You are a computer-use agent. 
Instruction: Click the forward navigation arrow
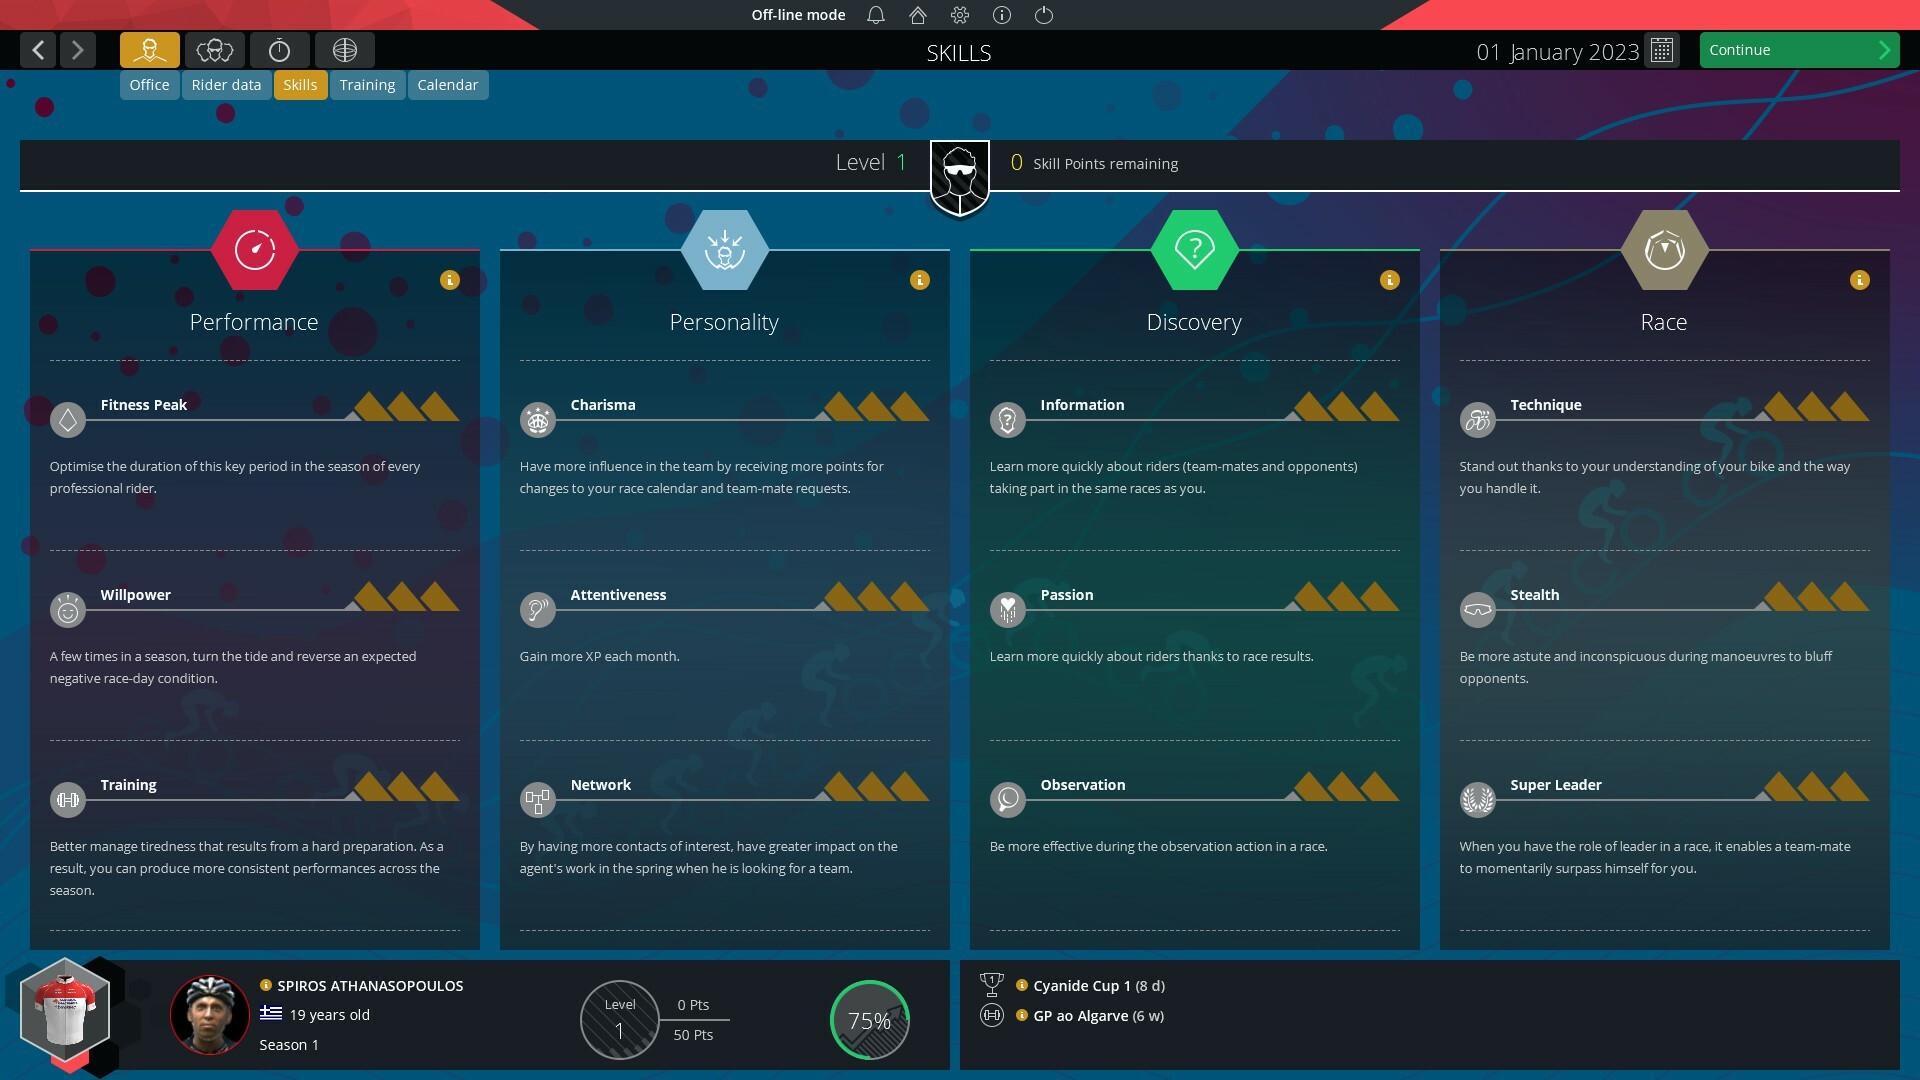point(78,49)
